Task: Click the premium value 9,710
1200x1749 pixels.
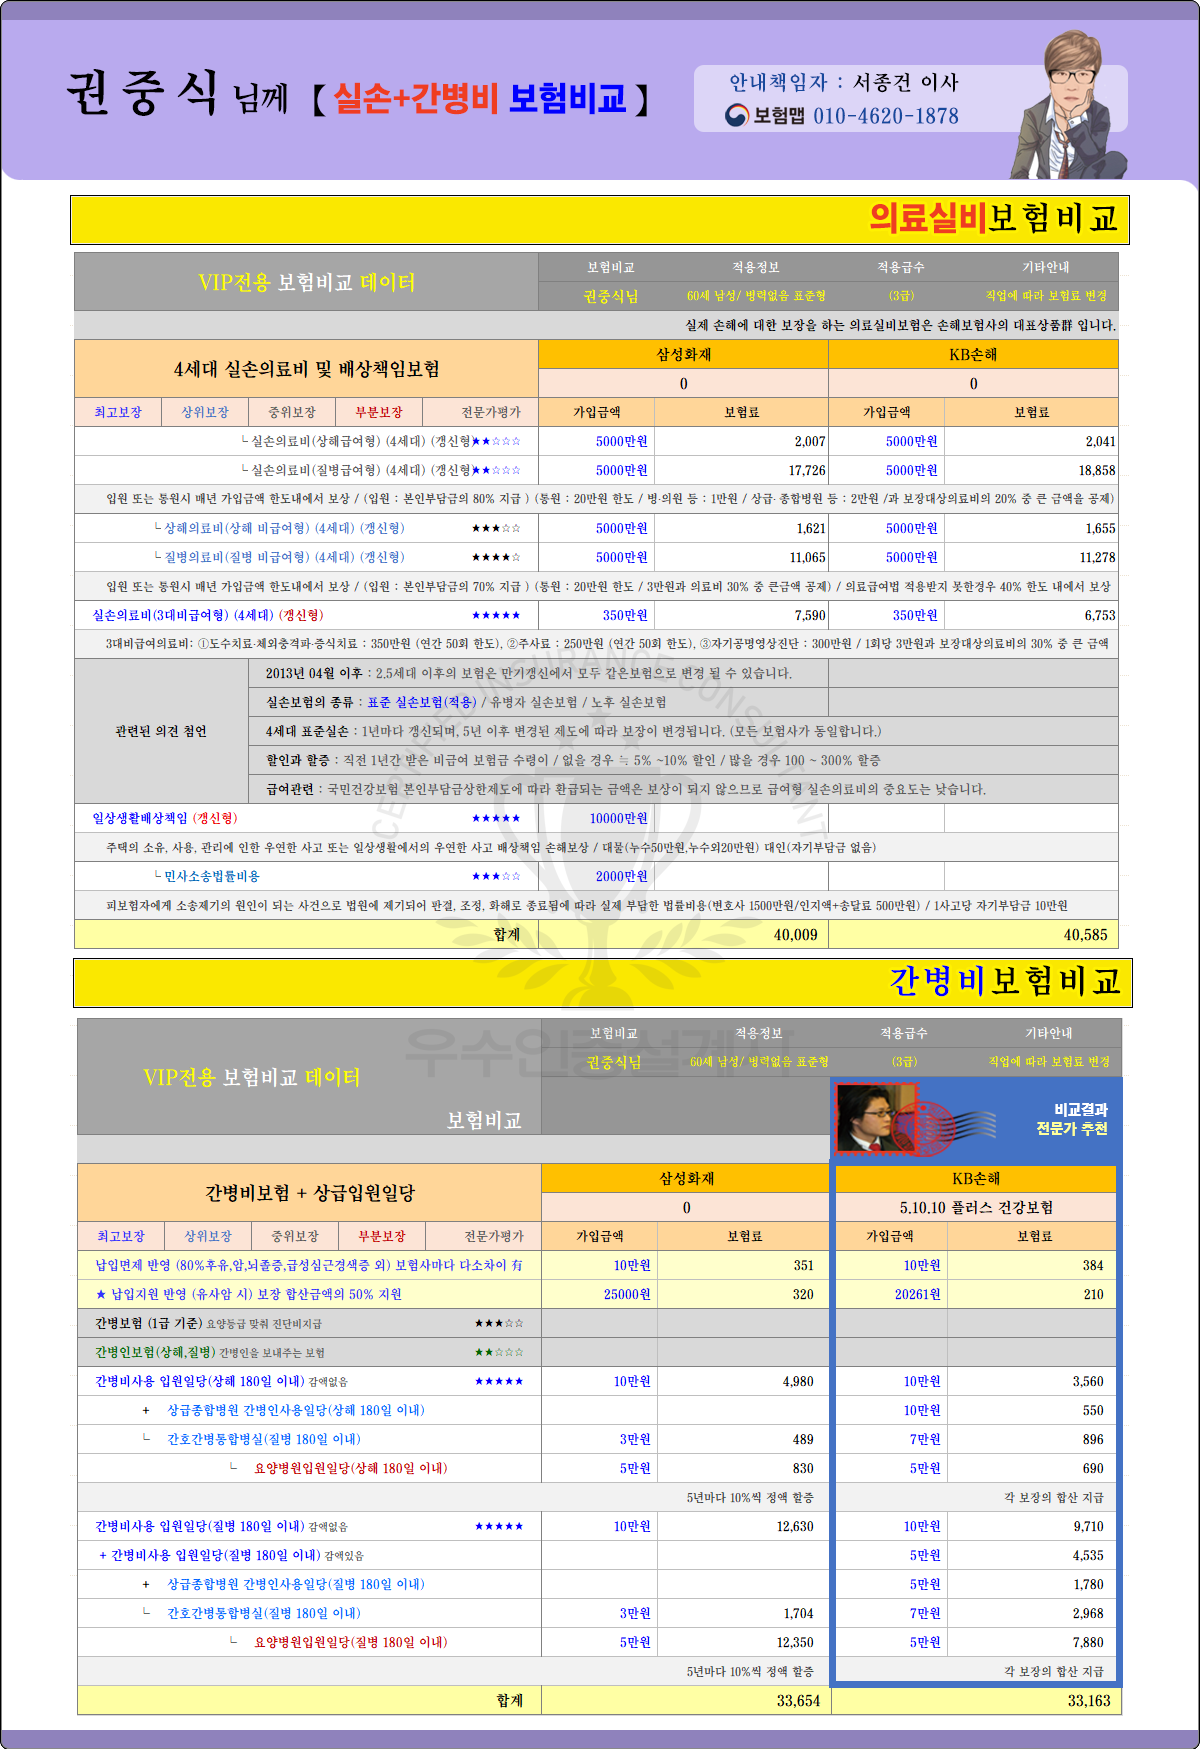Action: click(x=1088, y=1526)
